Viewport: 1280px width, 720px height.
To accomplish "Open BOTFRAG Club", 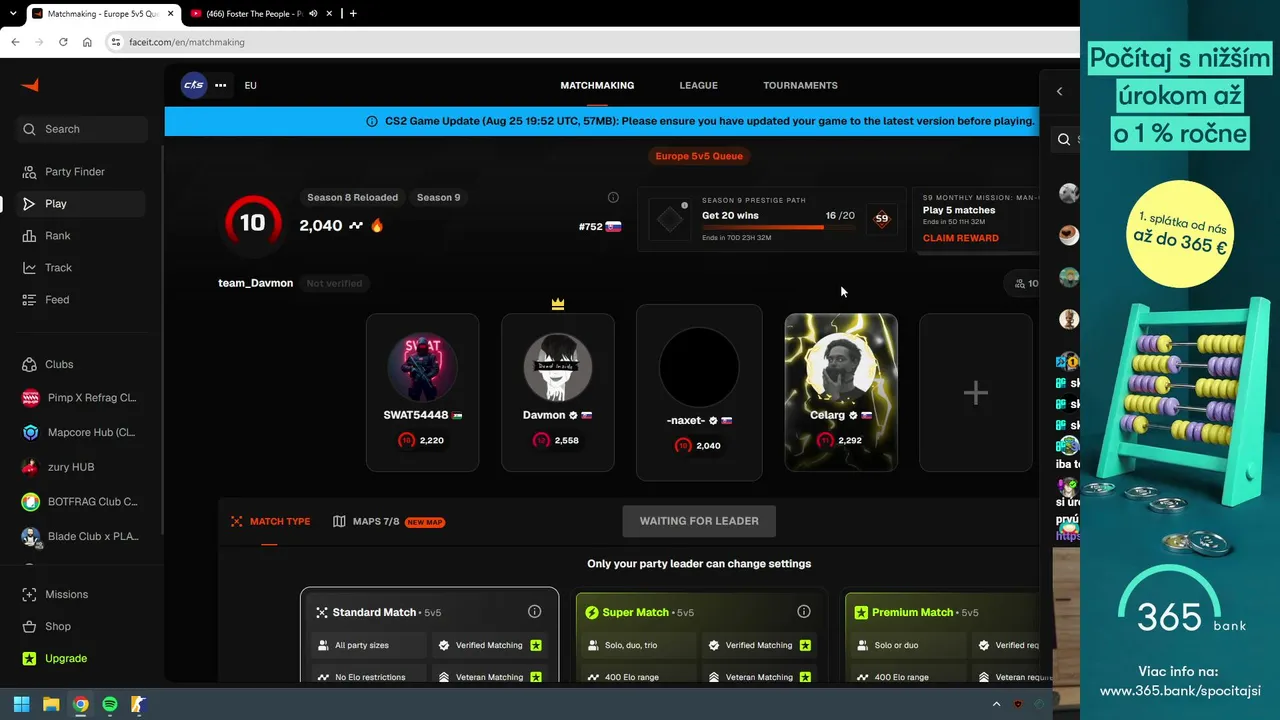I will click(x=82, y=502).
